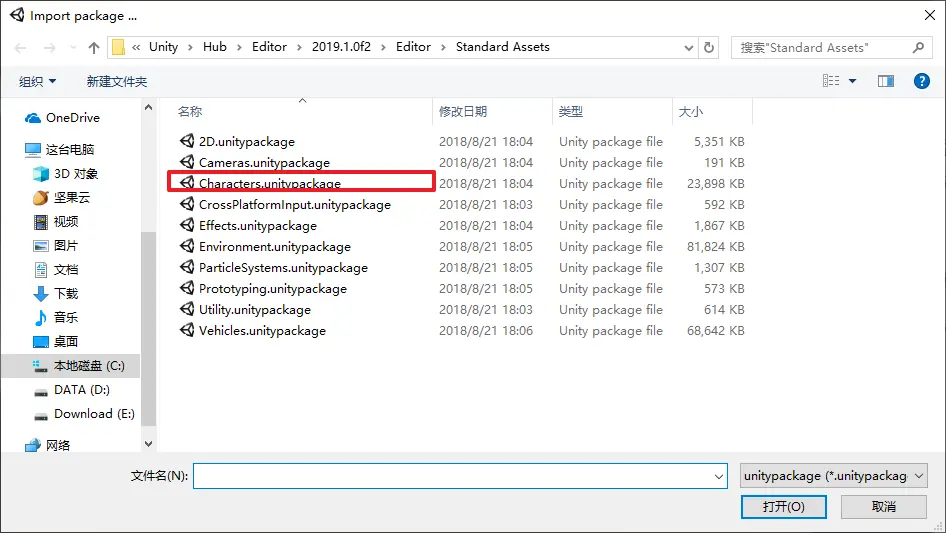
Task: Select 图片 in the sidebar
Action: (x=65, y=246)
